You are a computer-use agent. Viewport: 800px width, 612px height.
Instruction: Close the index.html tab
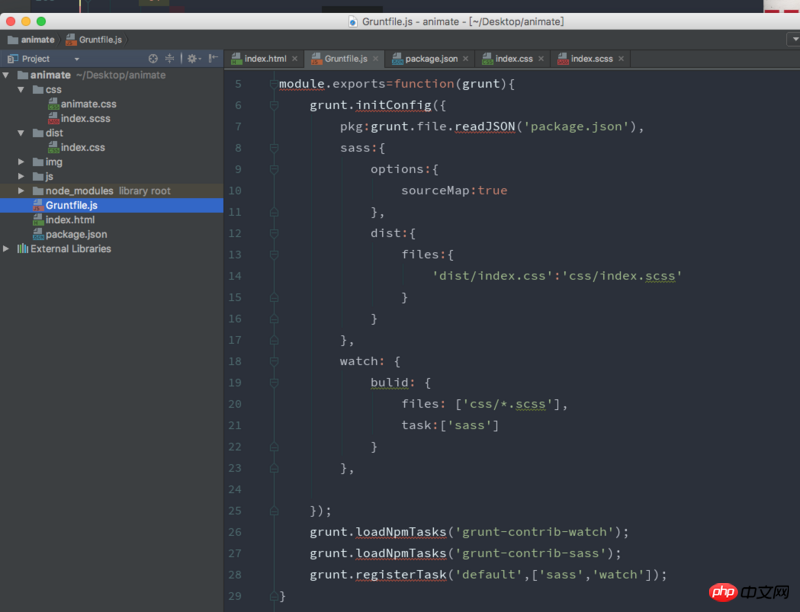pyautogui.click(x=295, y=59)
